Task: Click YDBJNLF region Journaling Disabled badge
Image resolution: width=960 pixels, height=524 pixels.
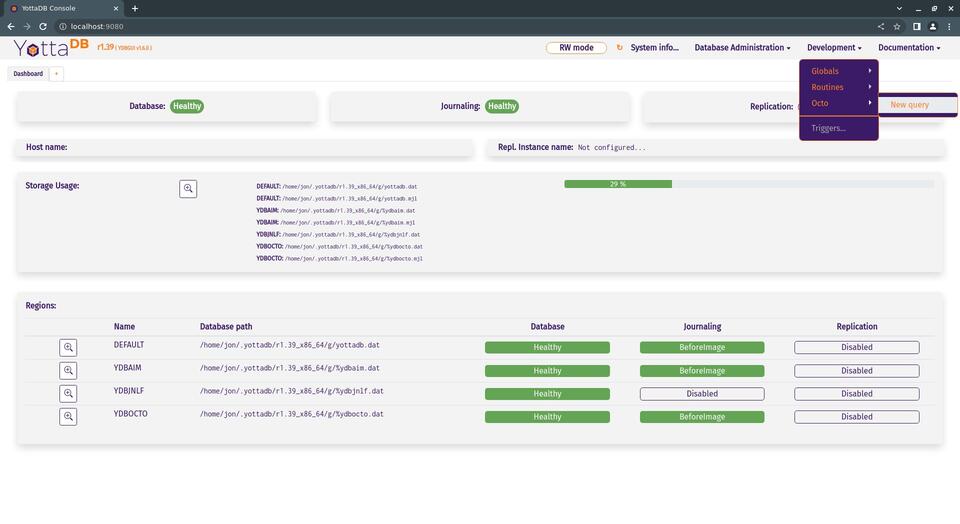Action: point(702,394)
